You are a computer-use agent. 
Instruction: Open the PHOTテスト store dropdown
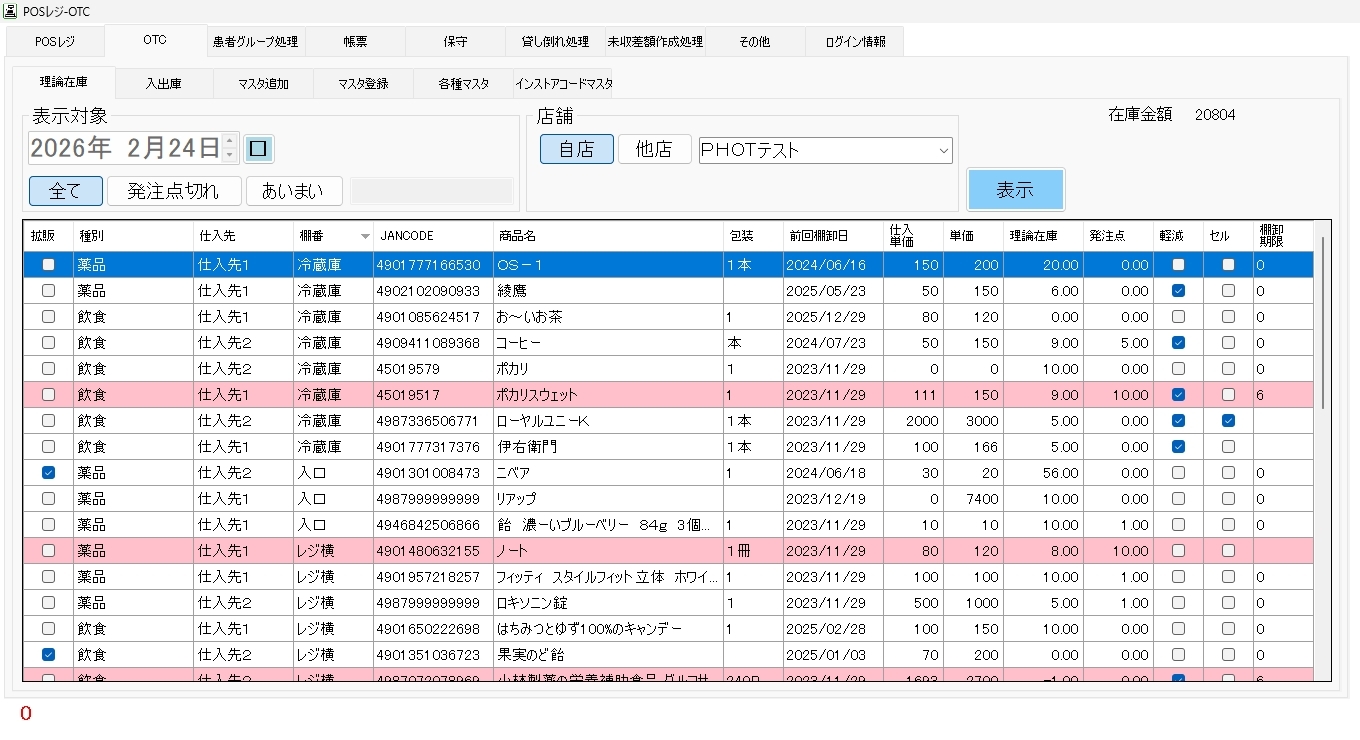943,150
